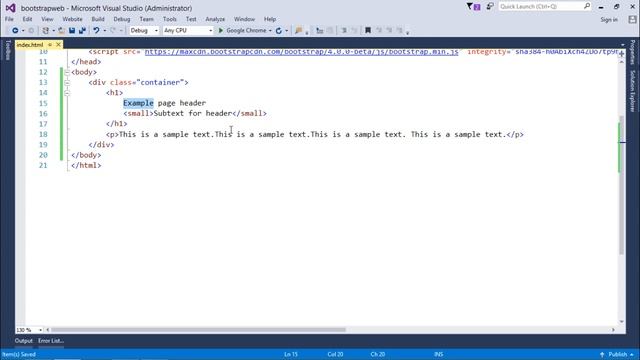640x360 pixels.
Task: Click the Visual Studio logo icon
Action: tap(10, 8)
